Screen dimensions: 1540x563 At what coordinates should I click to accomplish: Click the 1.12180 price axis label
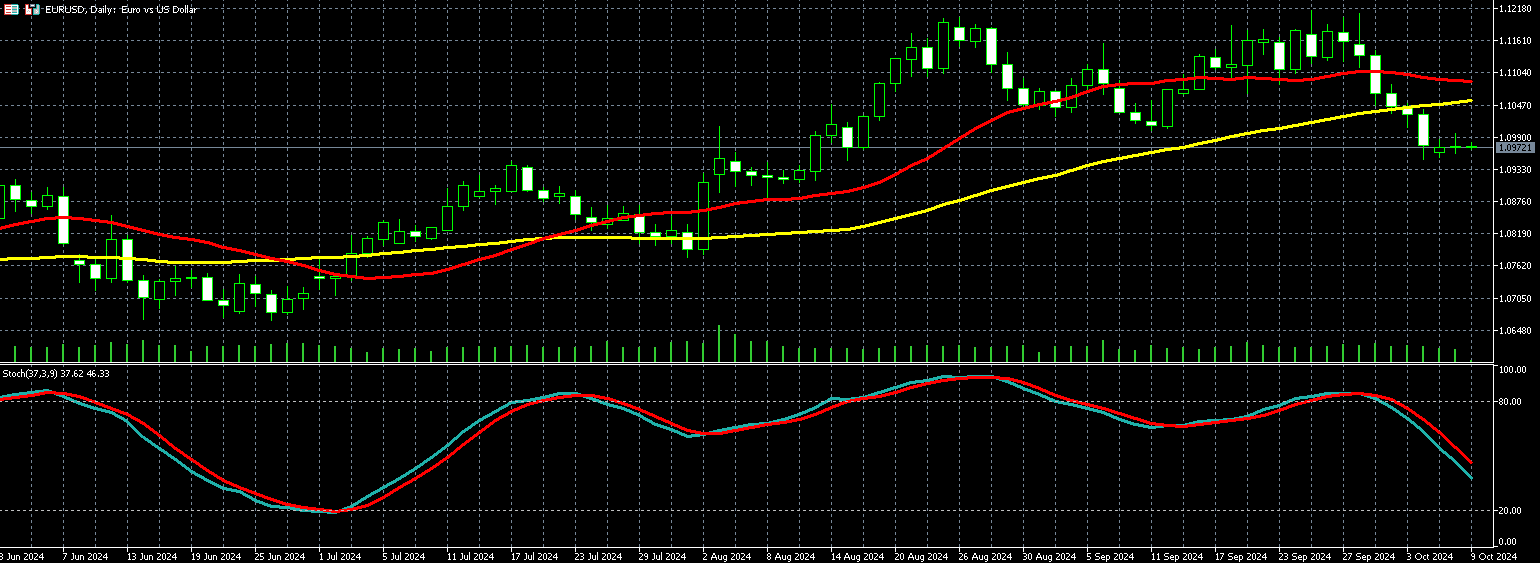tap(1515, 9)
